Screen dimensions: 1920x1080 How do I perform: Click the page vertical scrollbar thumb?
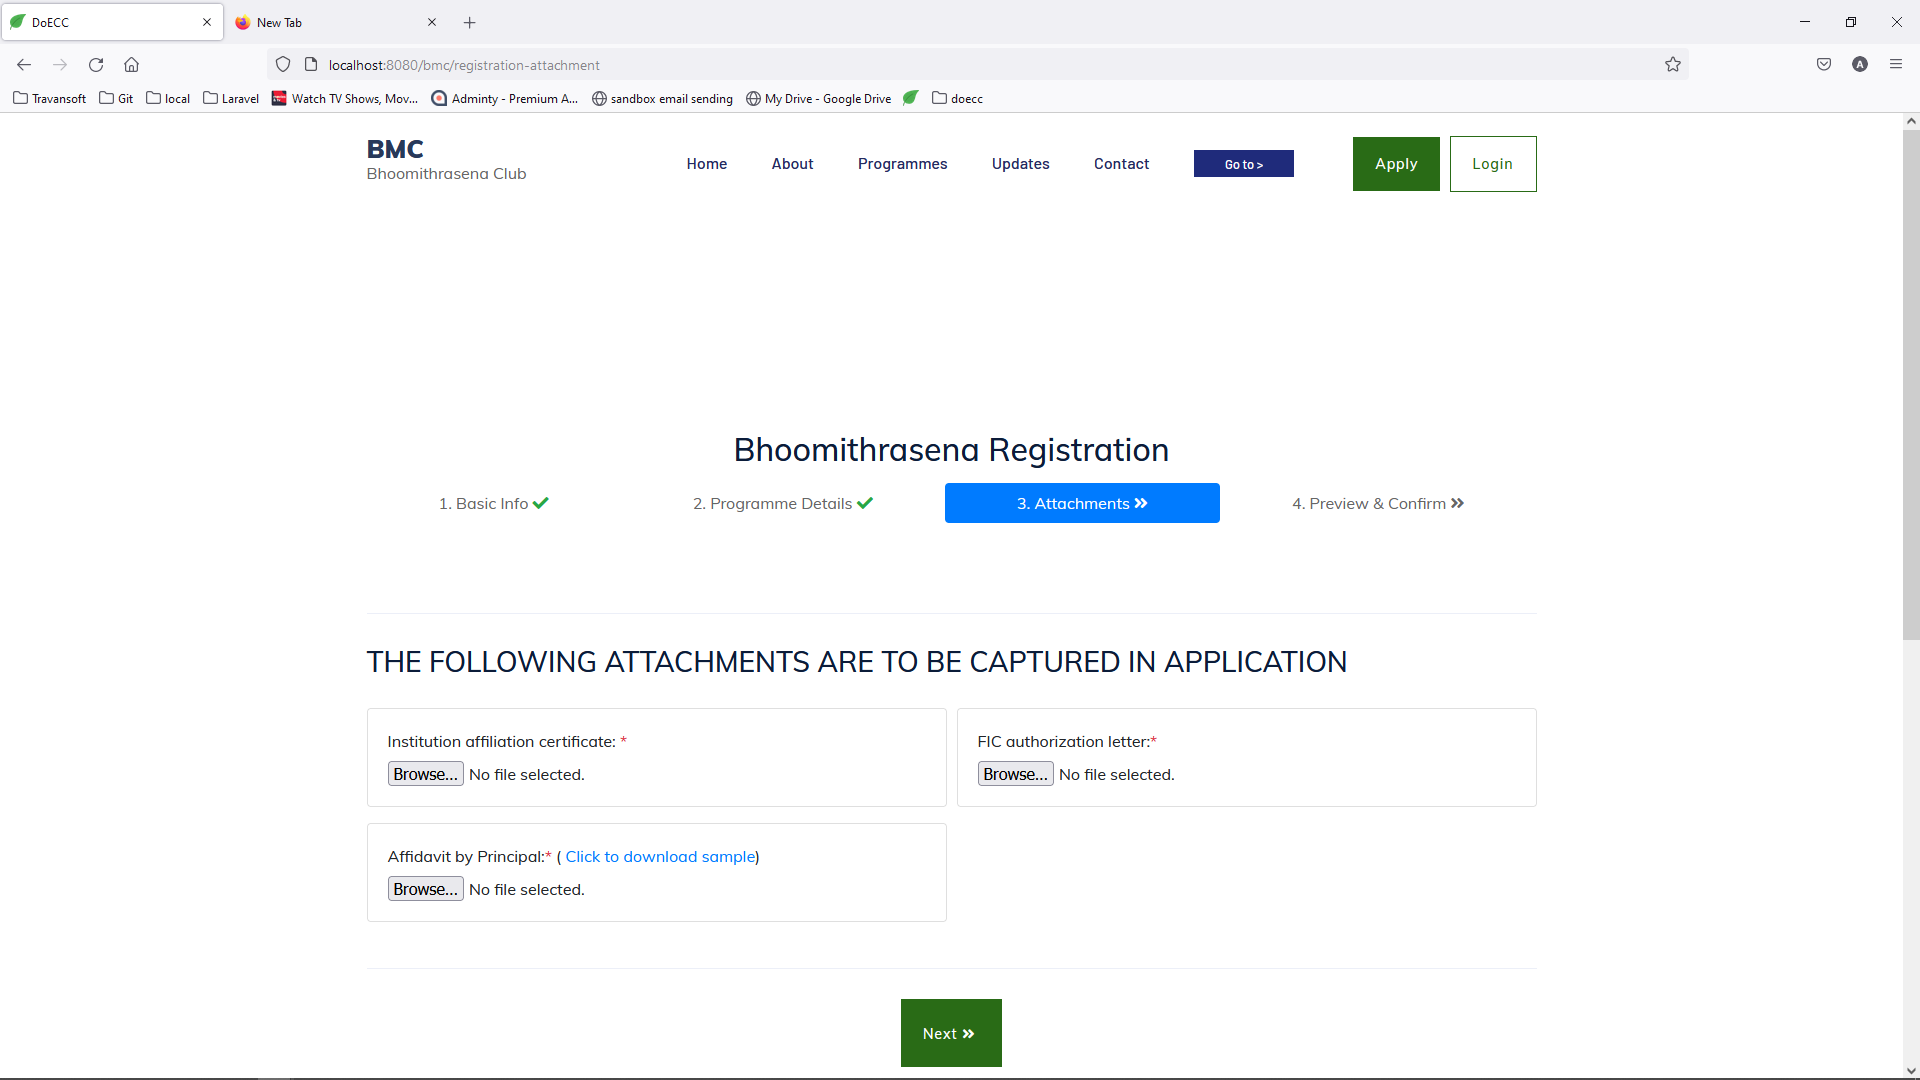(1910, 384)
